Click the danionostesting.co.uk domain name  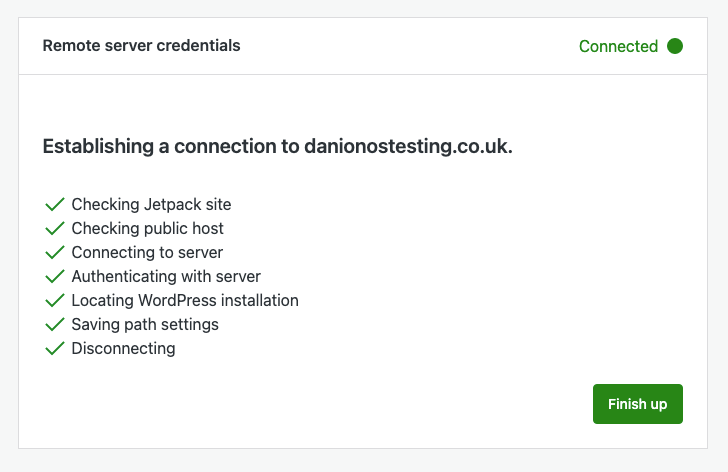tap(408, 147)
